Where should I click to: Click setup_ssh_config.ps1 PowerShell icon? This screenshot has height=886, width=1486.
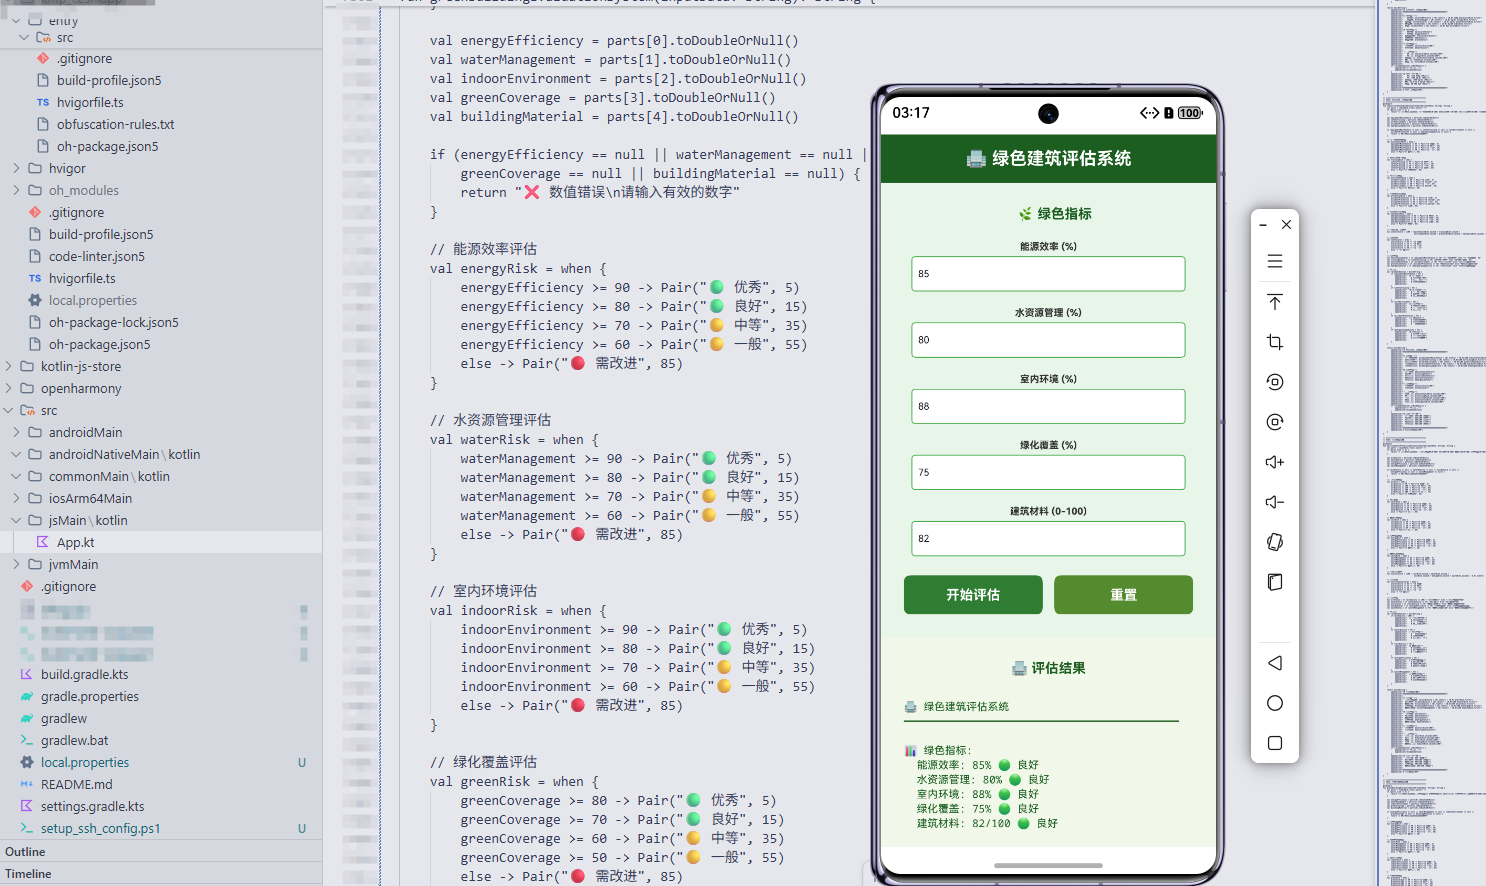27,828
